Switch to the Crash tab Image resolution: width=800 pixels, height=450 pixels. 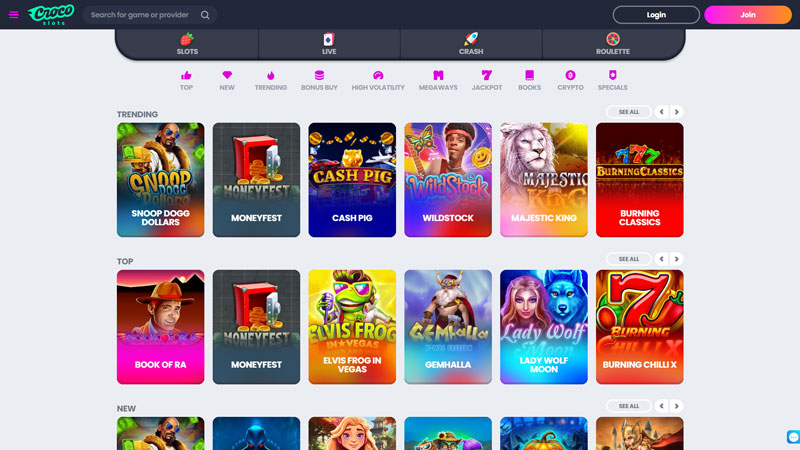pos(471,44)
